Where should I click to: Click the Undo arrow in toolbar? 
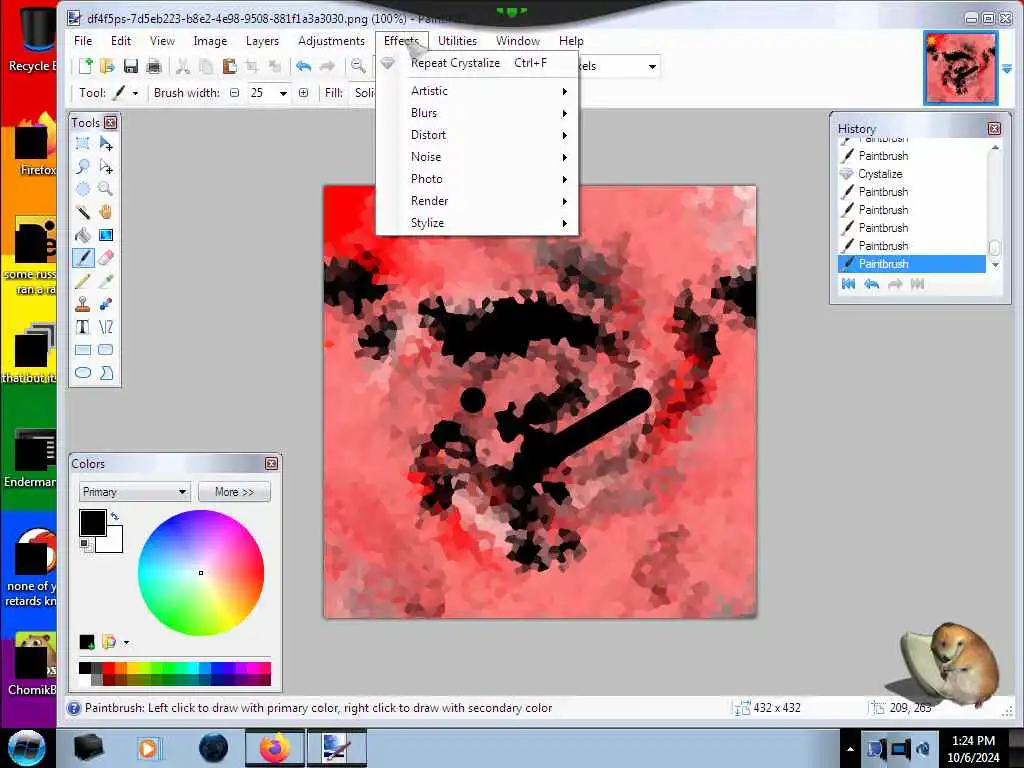pos(303,66)
